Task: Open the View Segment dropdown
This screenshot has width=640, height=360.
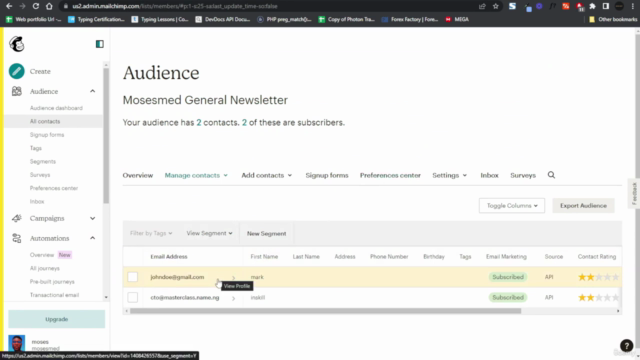Action: pos(209,233)
